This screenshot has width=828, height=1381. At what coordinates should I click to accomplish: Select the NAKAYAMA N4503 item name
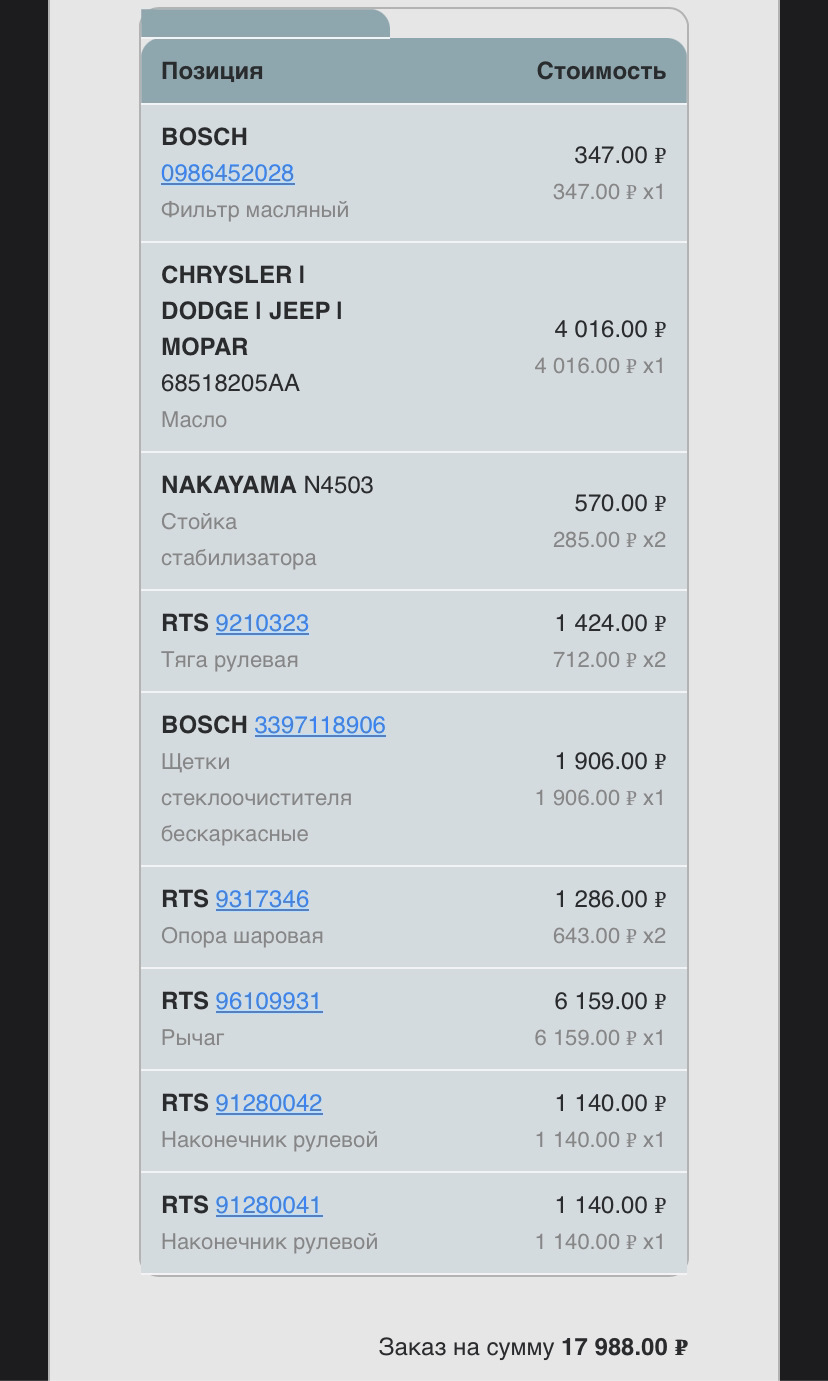(267, 485)
